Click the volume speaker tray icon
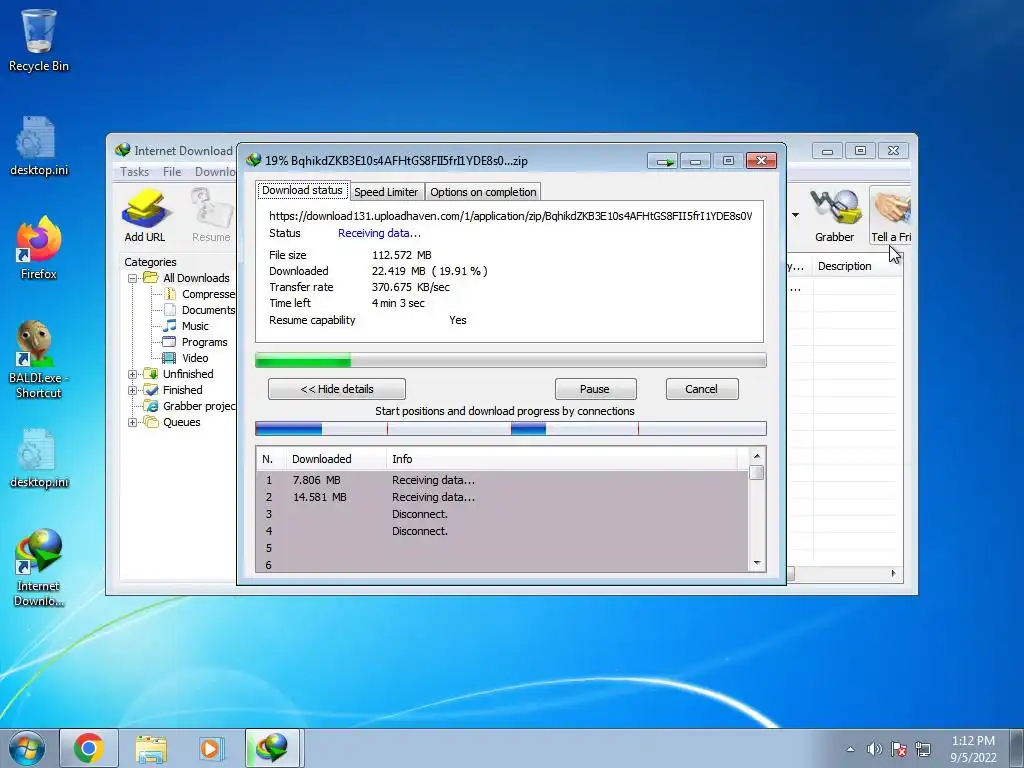The image size is (1024, 768). pyautogui.click(x=874, y=749)
